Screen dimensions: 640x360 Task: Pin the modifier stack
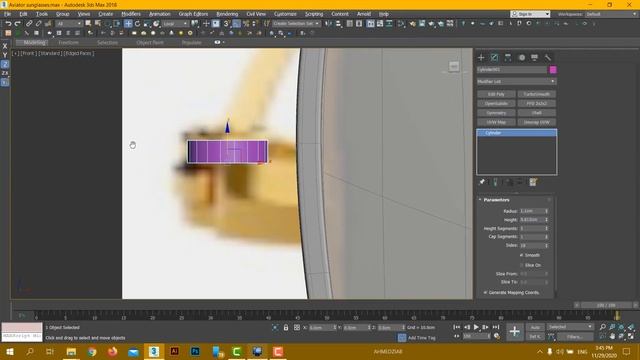482,182
